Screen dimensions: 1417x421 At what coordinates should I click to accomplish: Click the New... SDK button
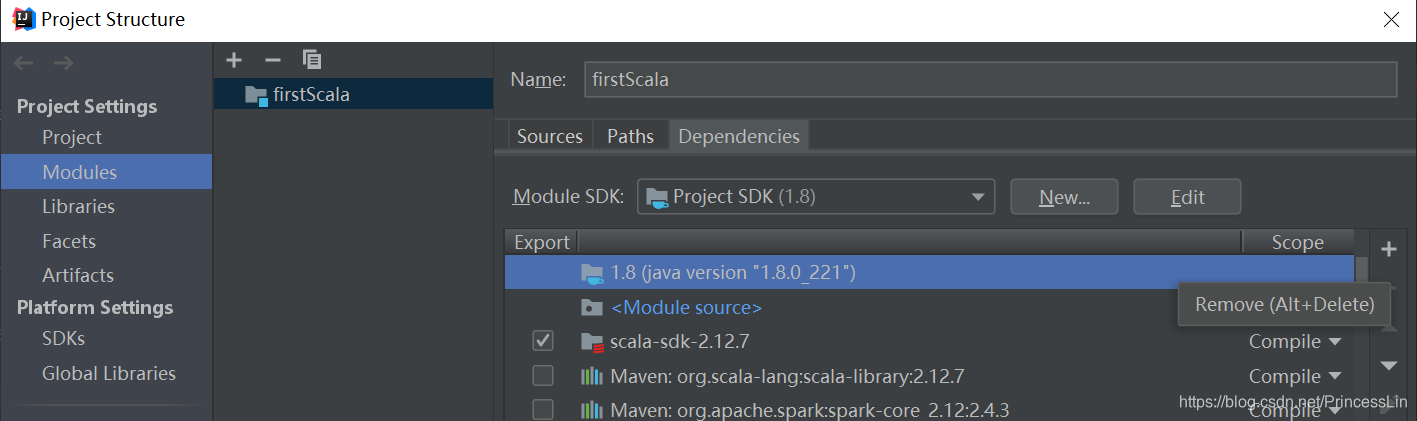pos(1064,197)
